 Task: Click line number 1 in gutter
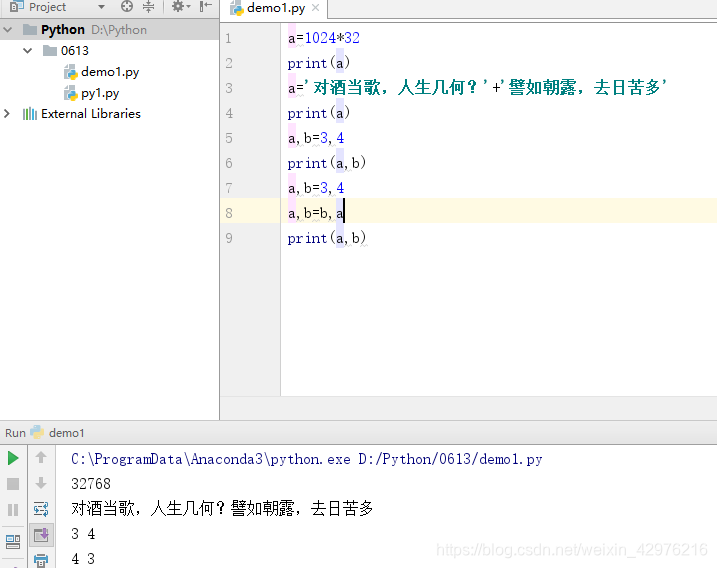pos(228,38)
